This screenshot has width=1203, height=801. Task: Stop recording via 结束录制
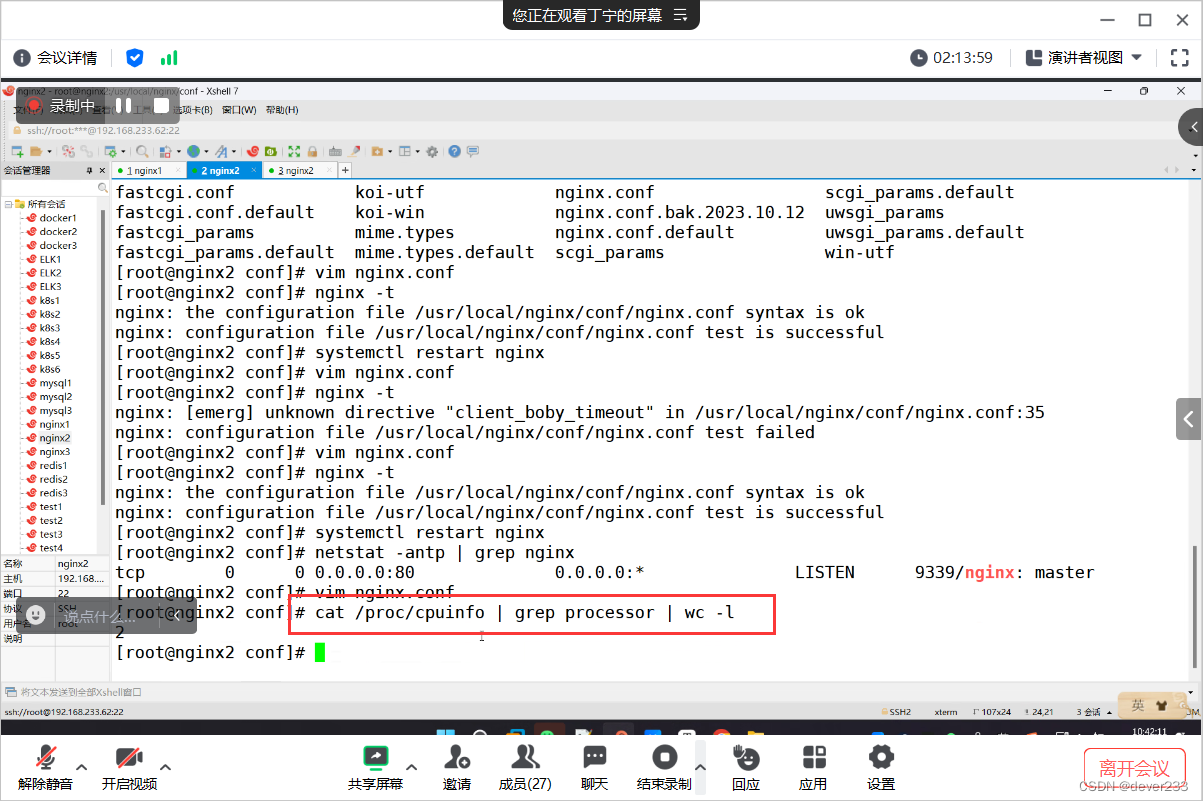(664, 767)
